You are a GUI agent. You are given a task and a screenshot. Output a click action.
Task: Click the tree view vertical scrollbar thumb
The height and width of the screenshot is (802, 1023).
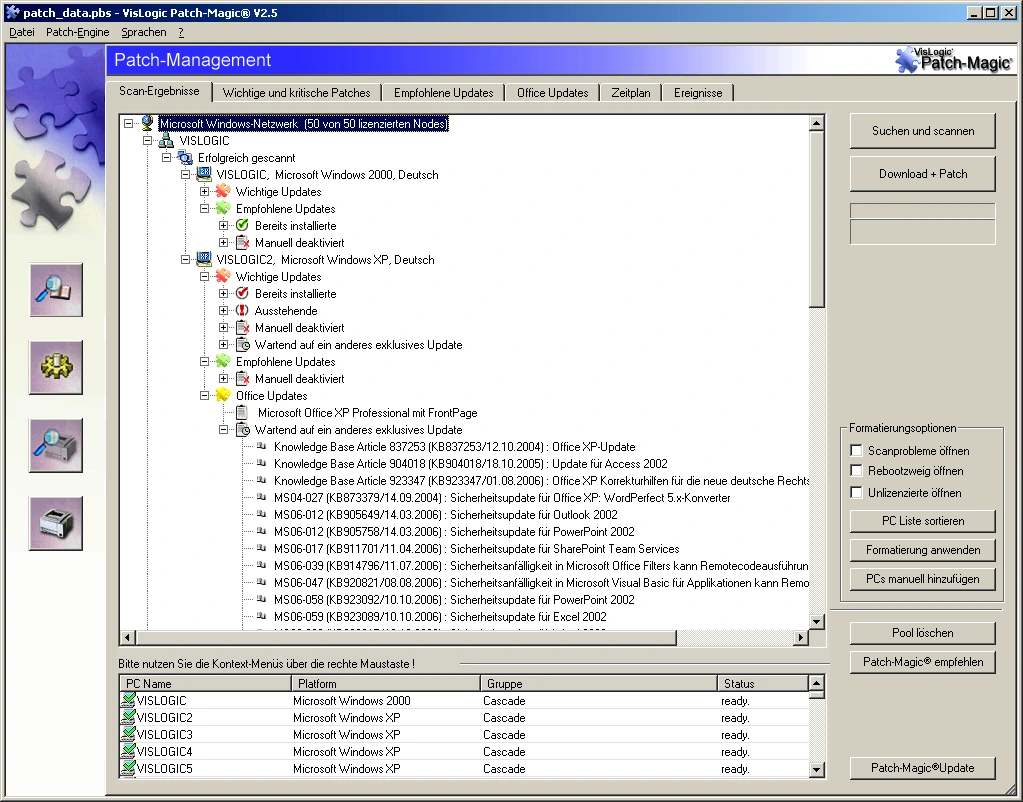click(816, 219)
